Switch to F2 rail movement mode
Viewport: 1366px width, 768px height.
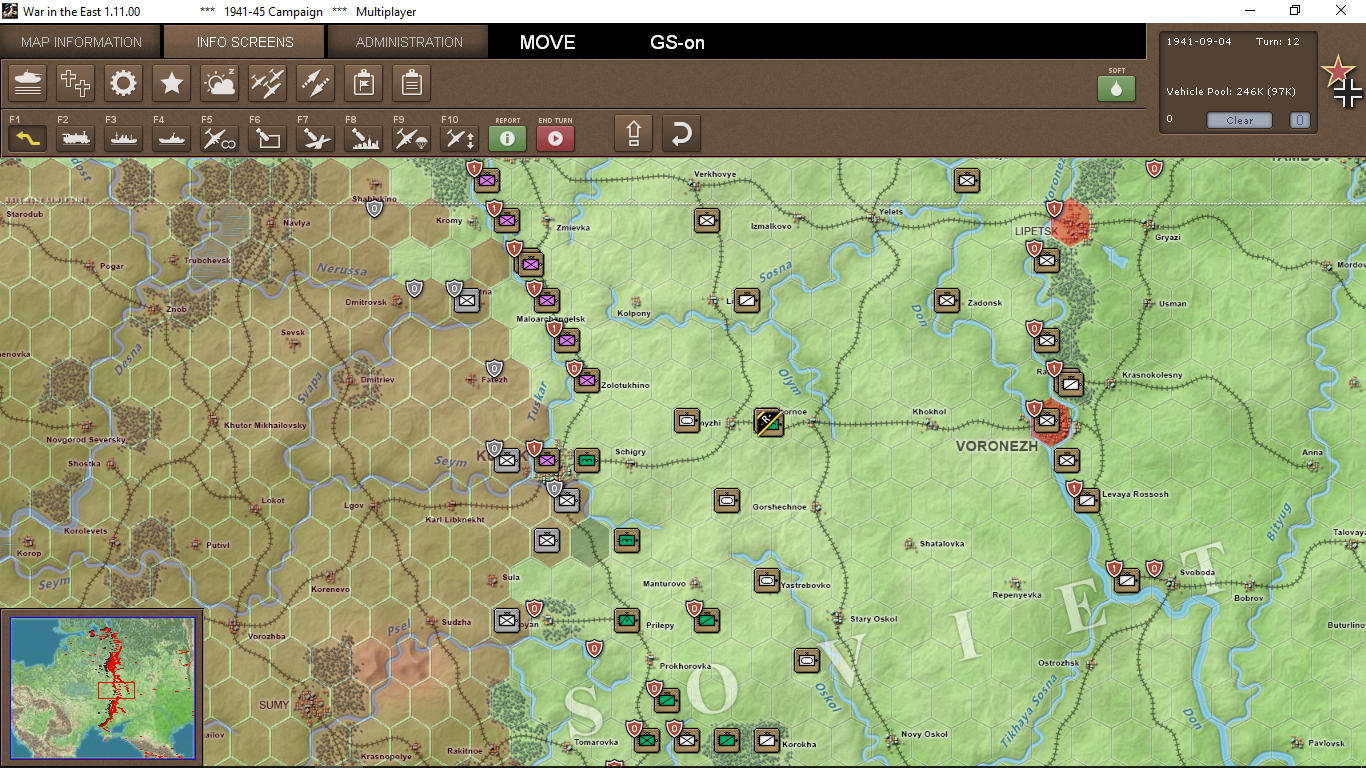[75, 138]
